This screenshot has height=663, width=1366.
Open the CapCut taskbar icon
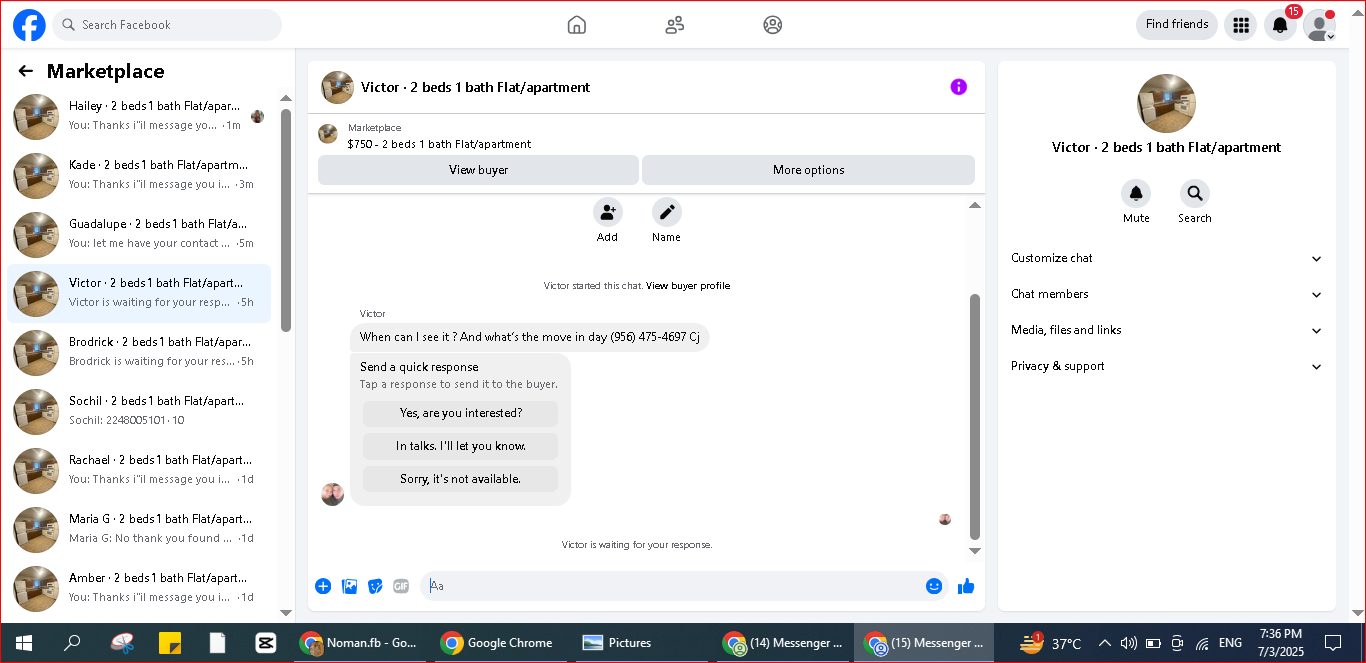[266, 643]
